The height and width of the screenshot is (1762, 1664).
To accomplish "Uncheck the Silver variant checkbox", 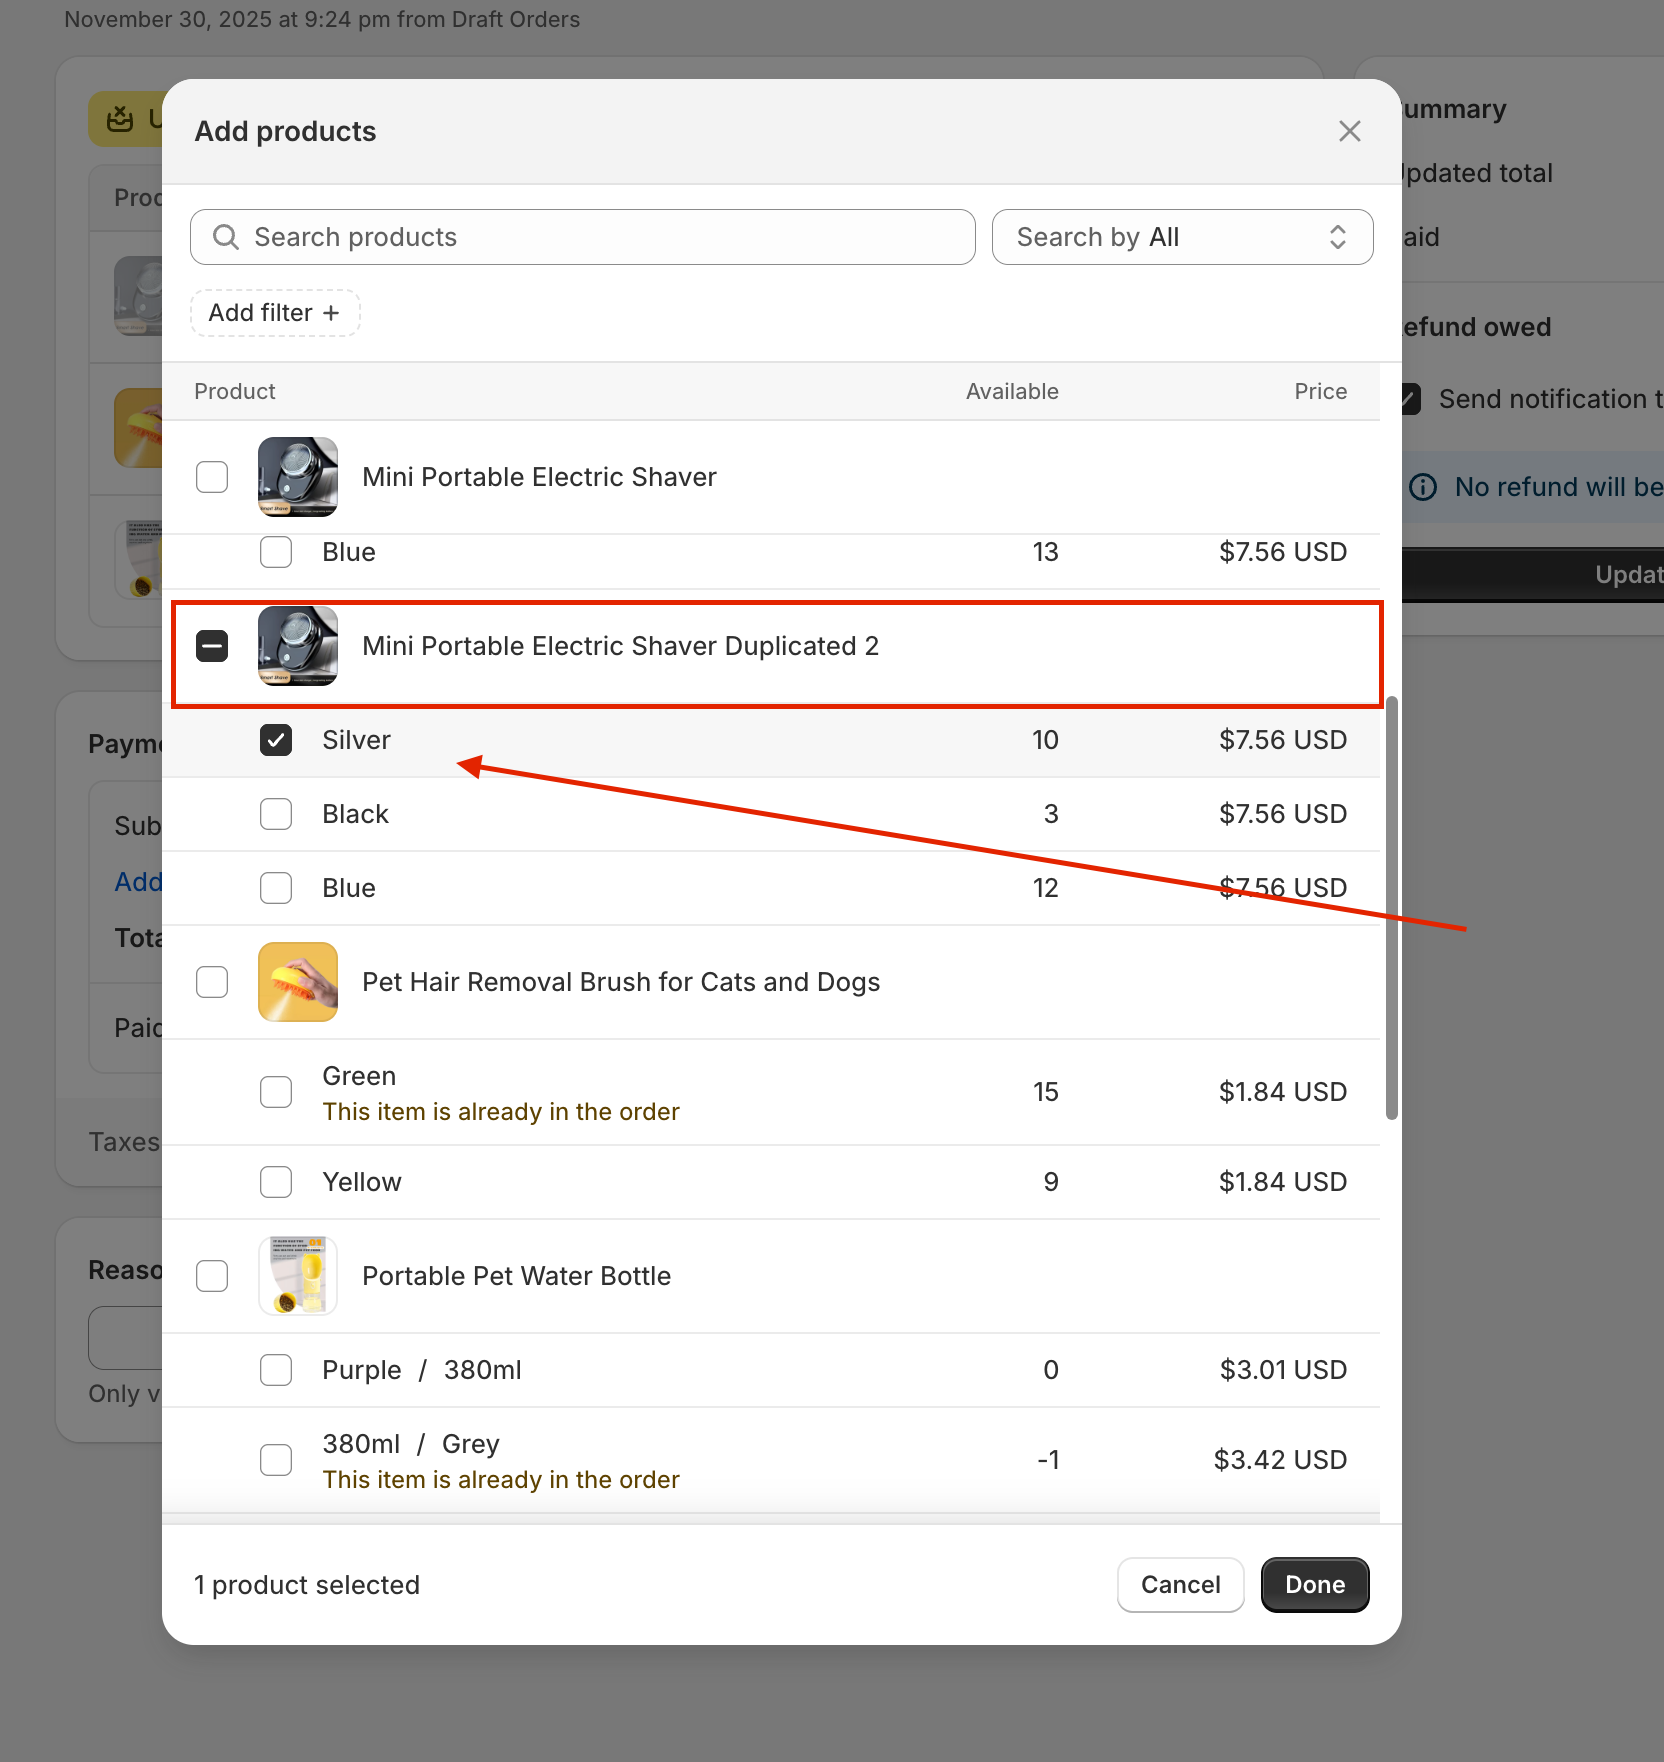I will coord(276,740).
